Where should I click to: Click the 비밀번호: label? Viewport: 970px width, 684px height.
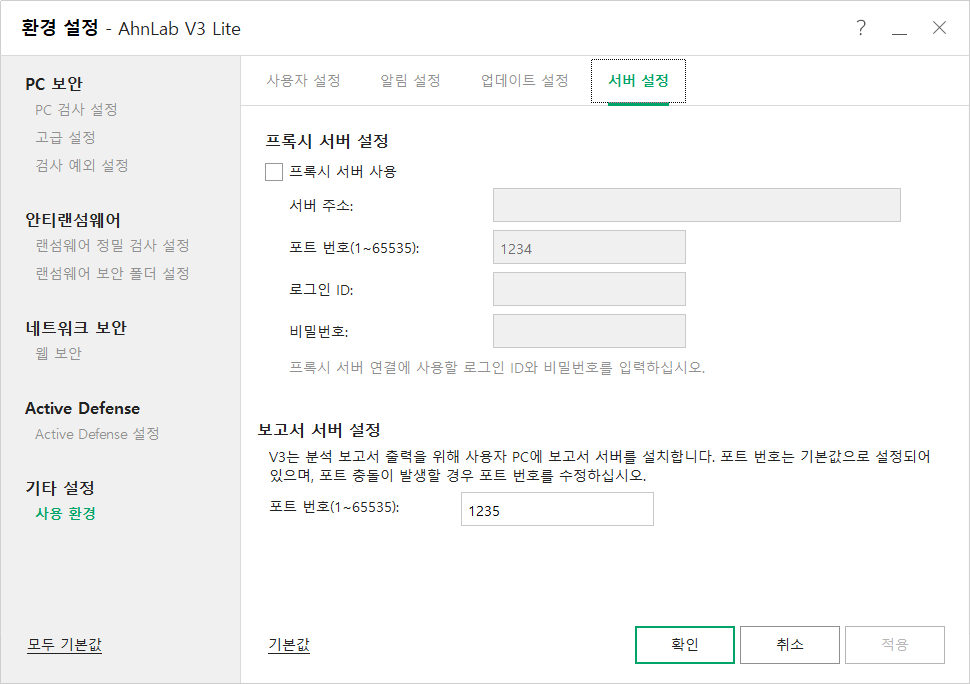click(319, 331)
